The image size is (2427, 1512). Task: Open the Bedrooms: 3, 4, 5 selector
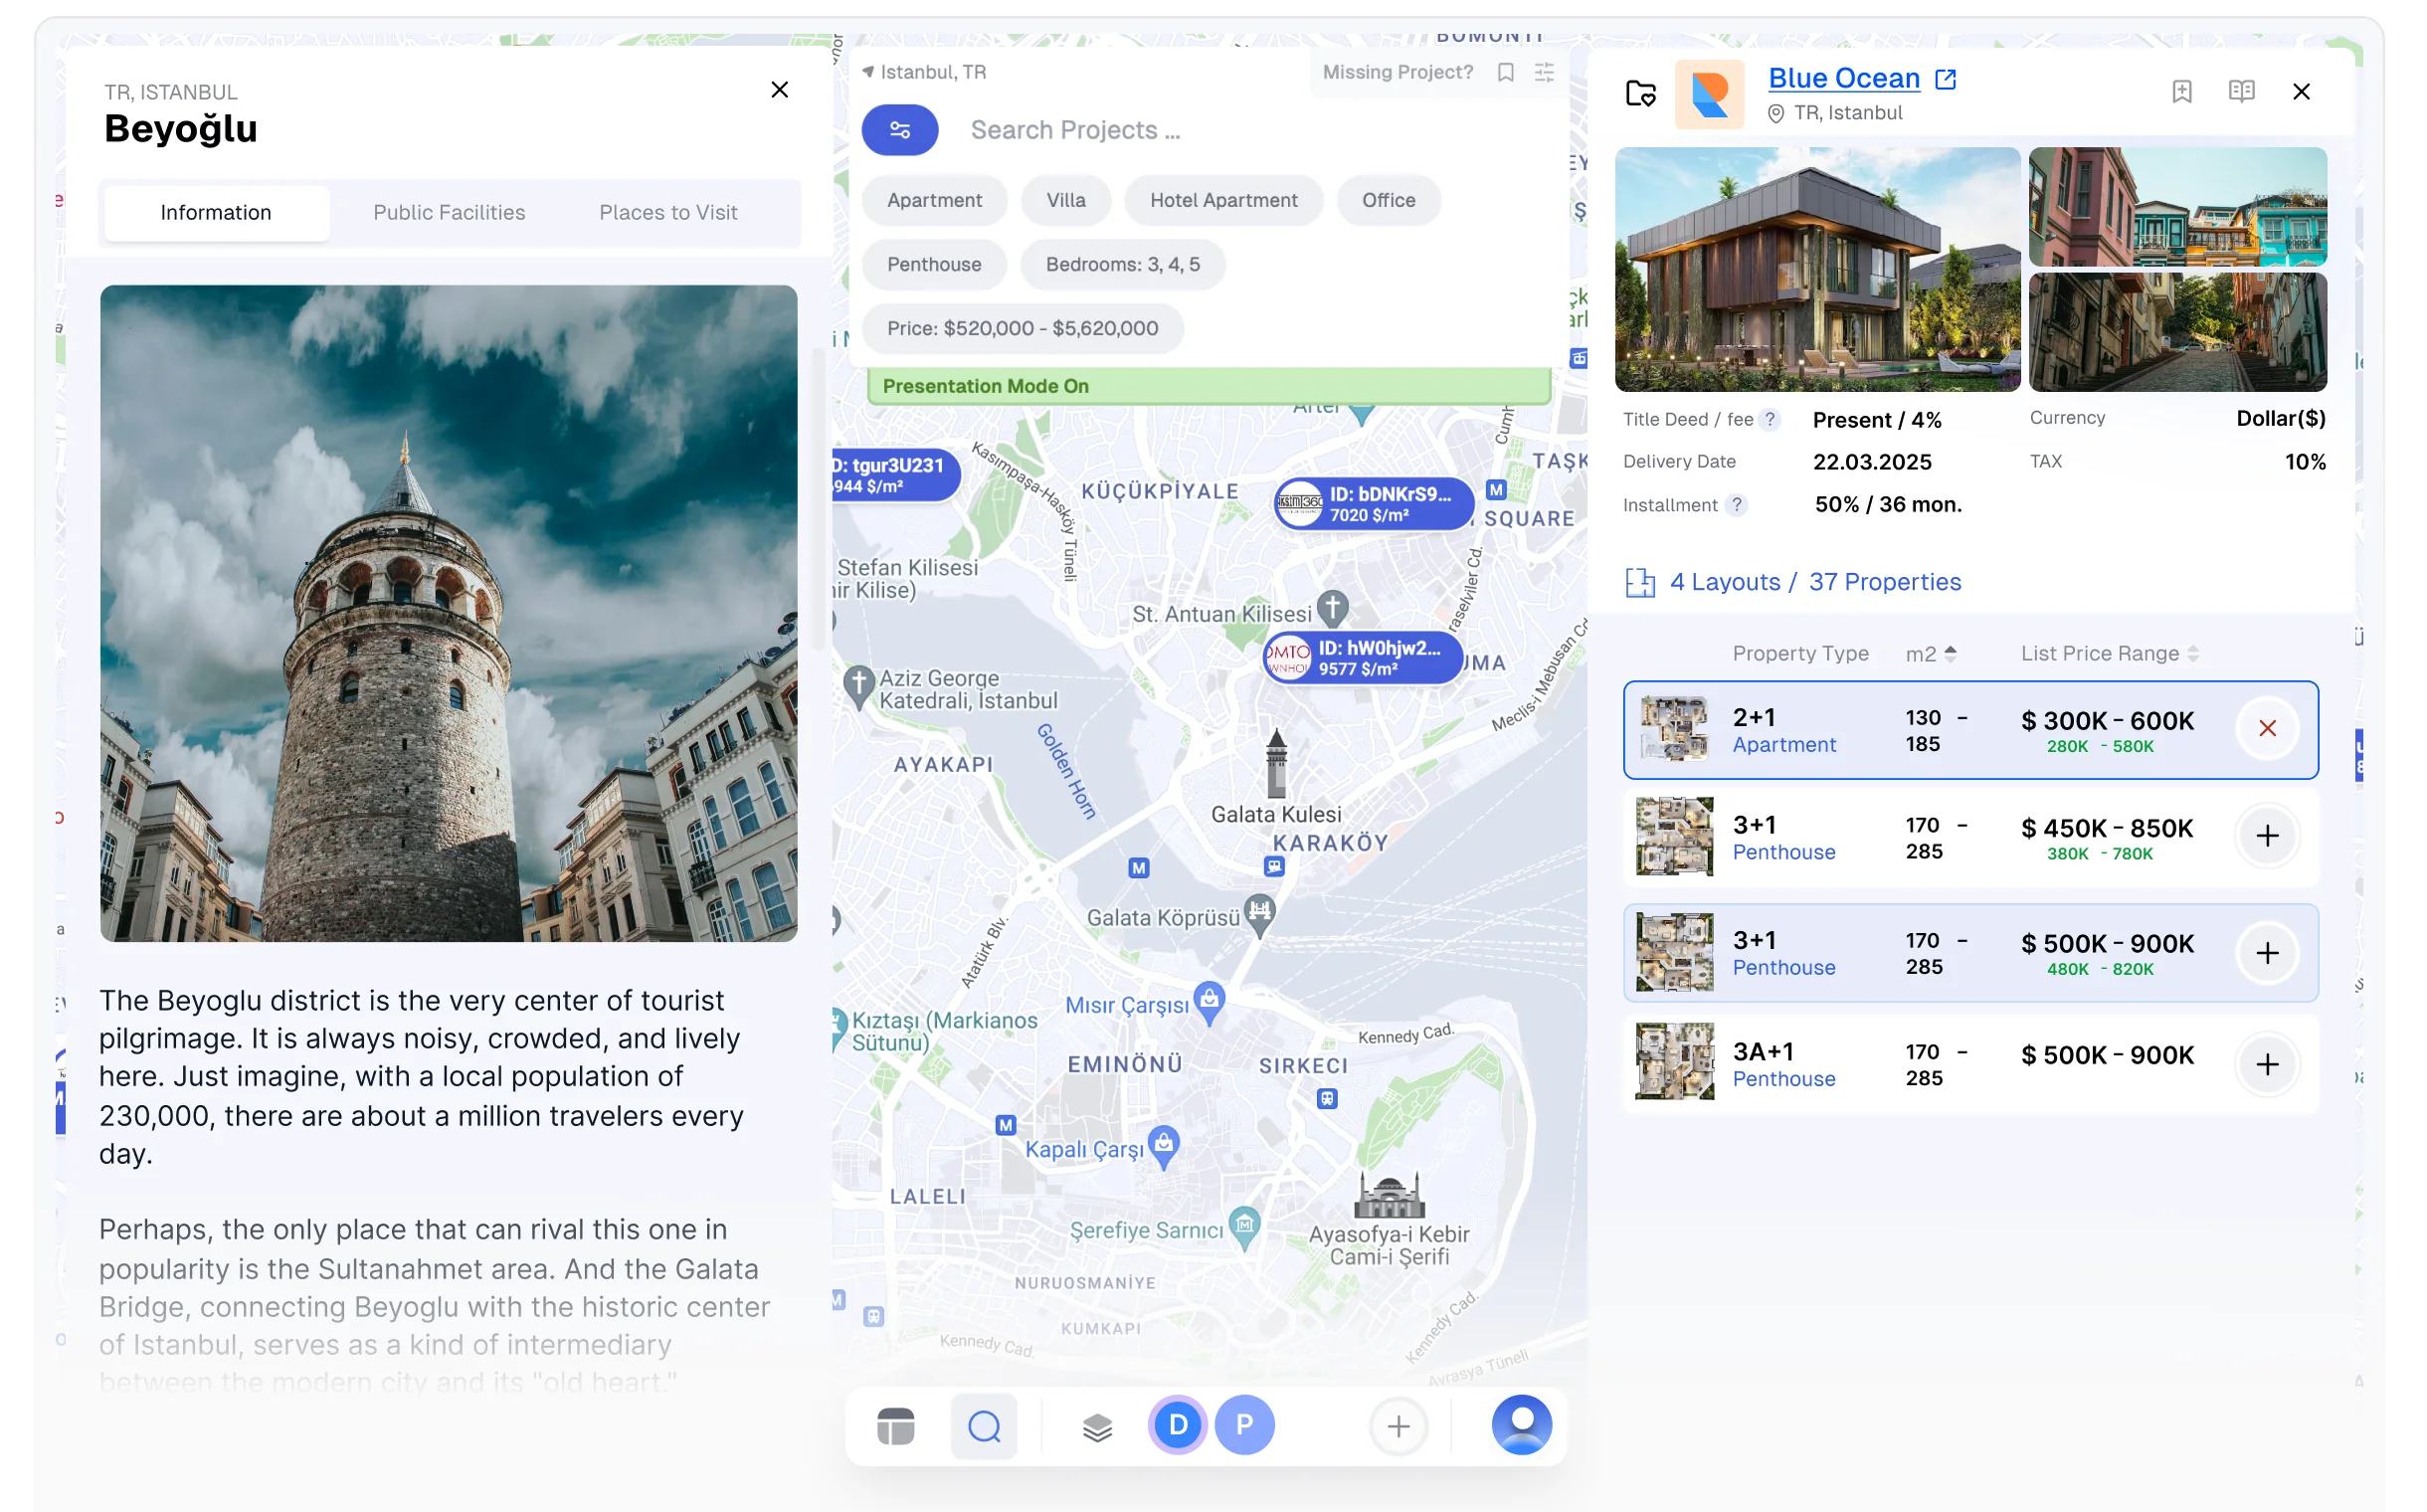(1122, 264)
